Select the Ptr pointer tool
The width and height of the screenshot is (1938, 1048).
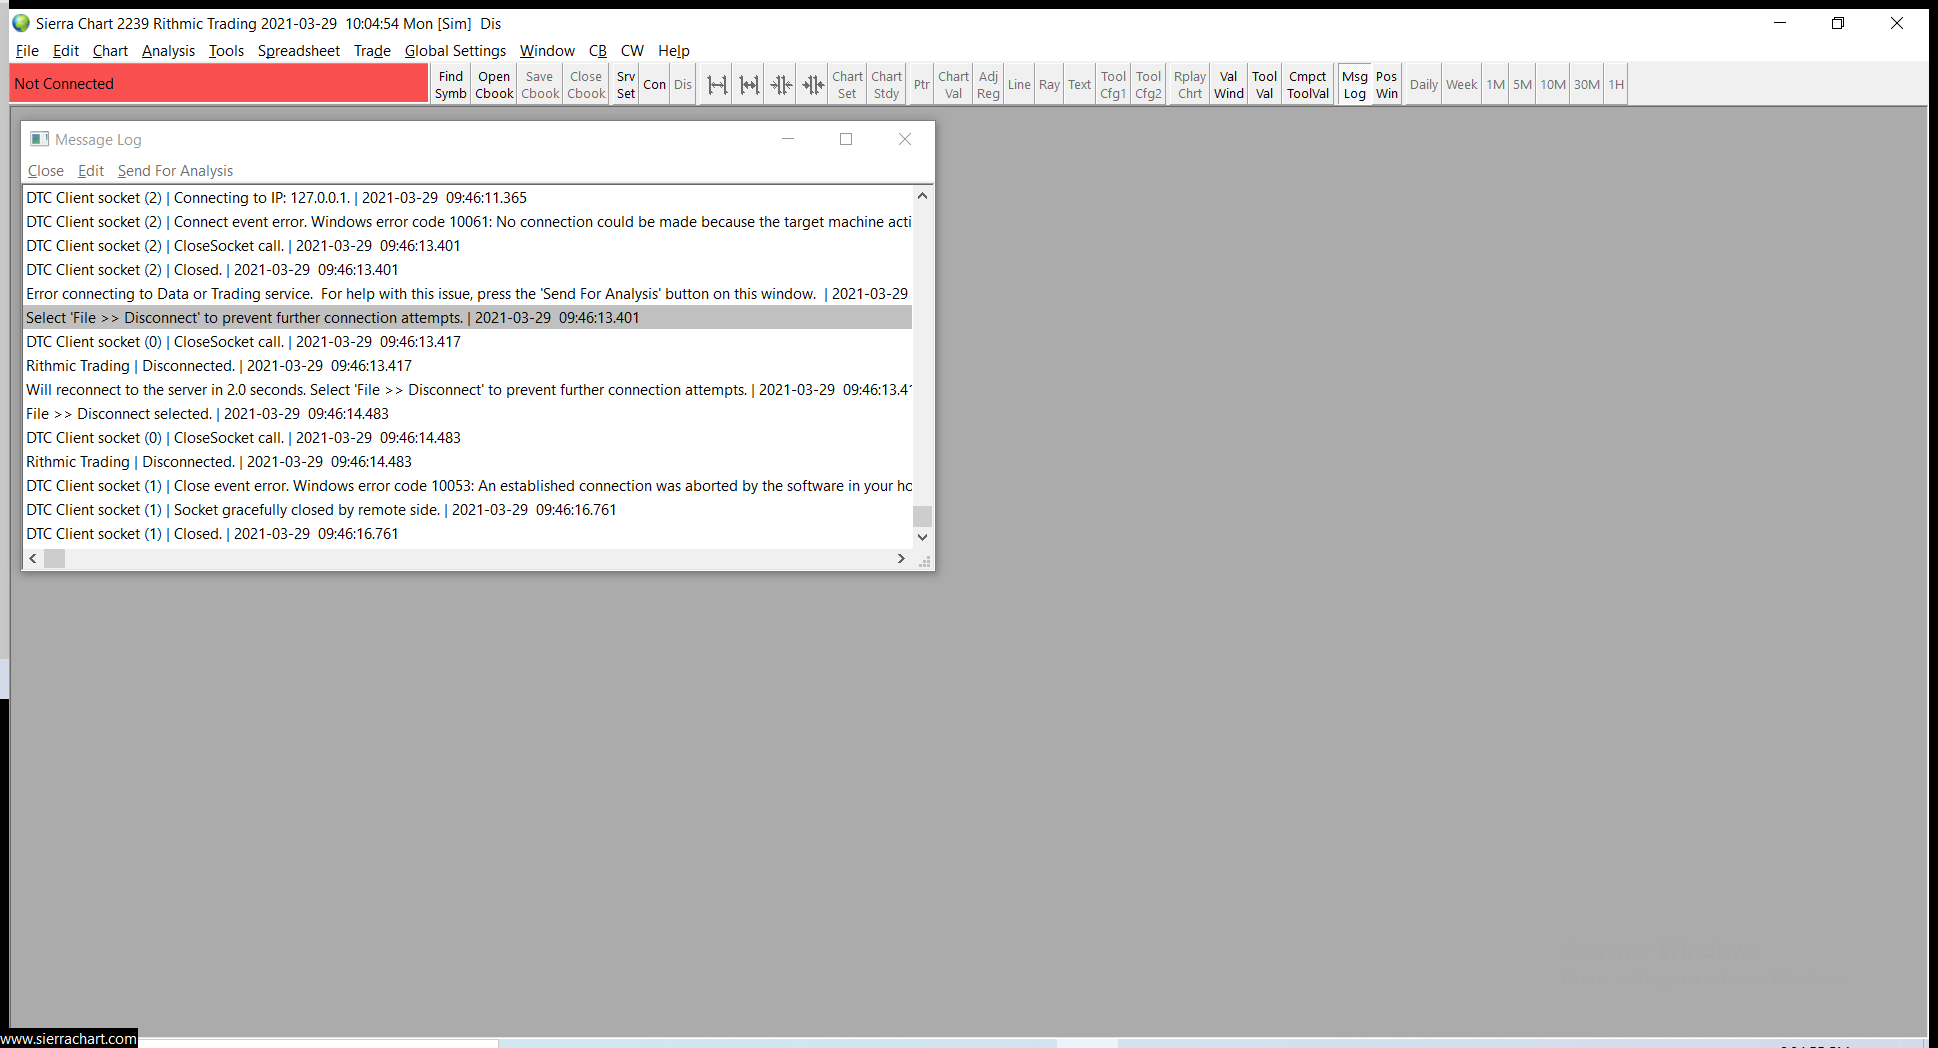coord(922,85)
